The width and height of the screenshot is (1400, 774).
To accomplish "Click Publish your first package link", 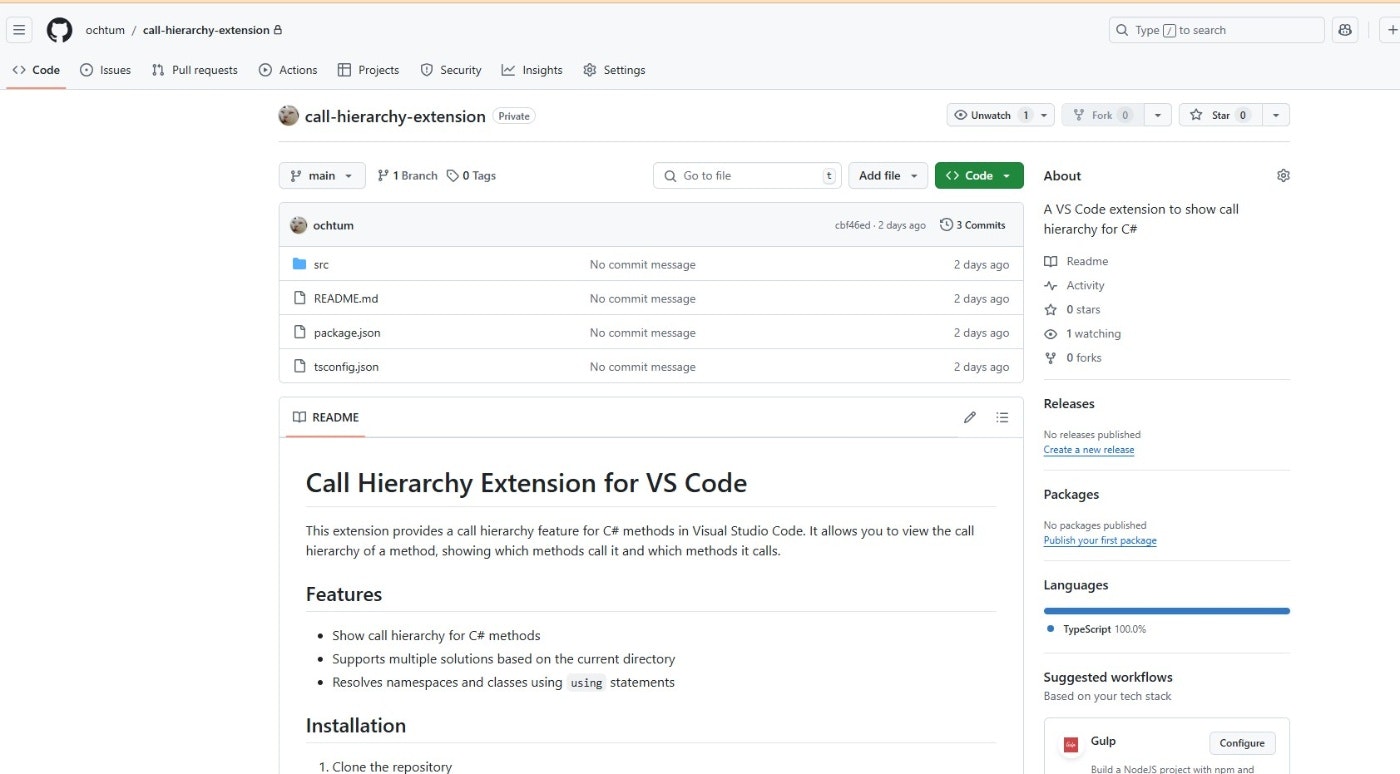I will pyautogui.click(x=1100, y=541).
